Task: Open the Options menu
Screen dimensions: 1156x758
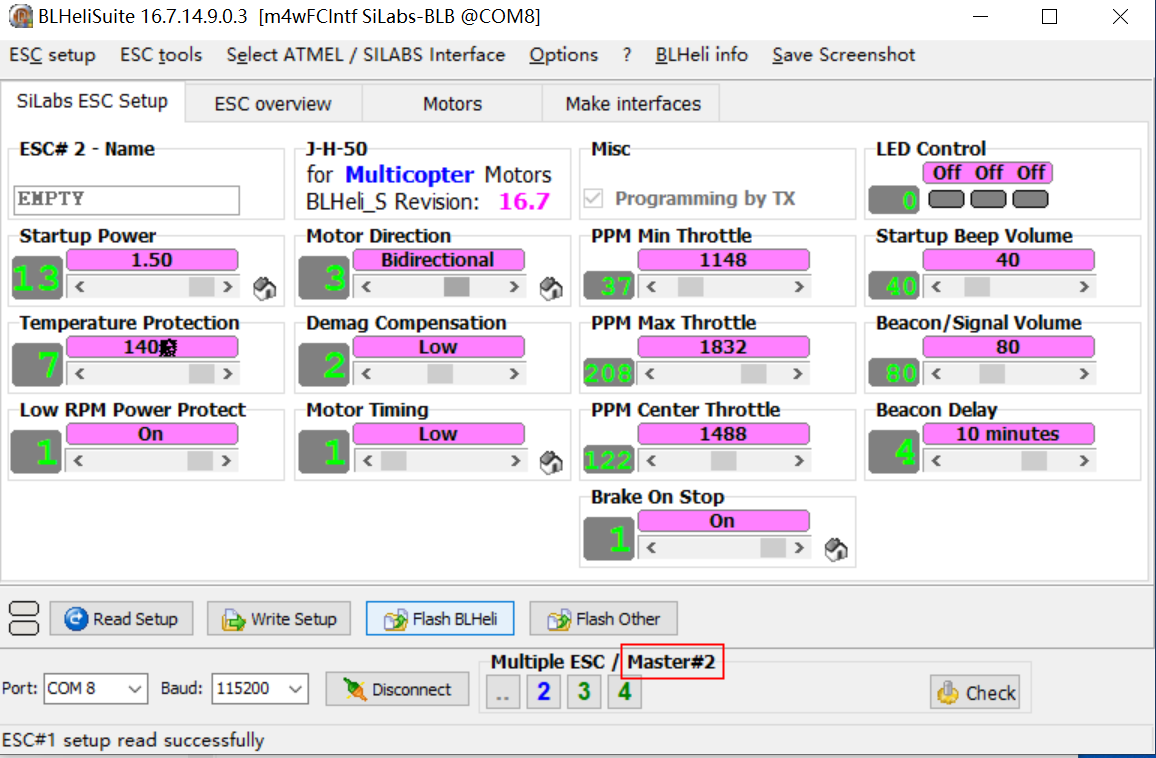Action: (563, 55)
